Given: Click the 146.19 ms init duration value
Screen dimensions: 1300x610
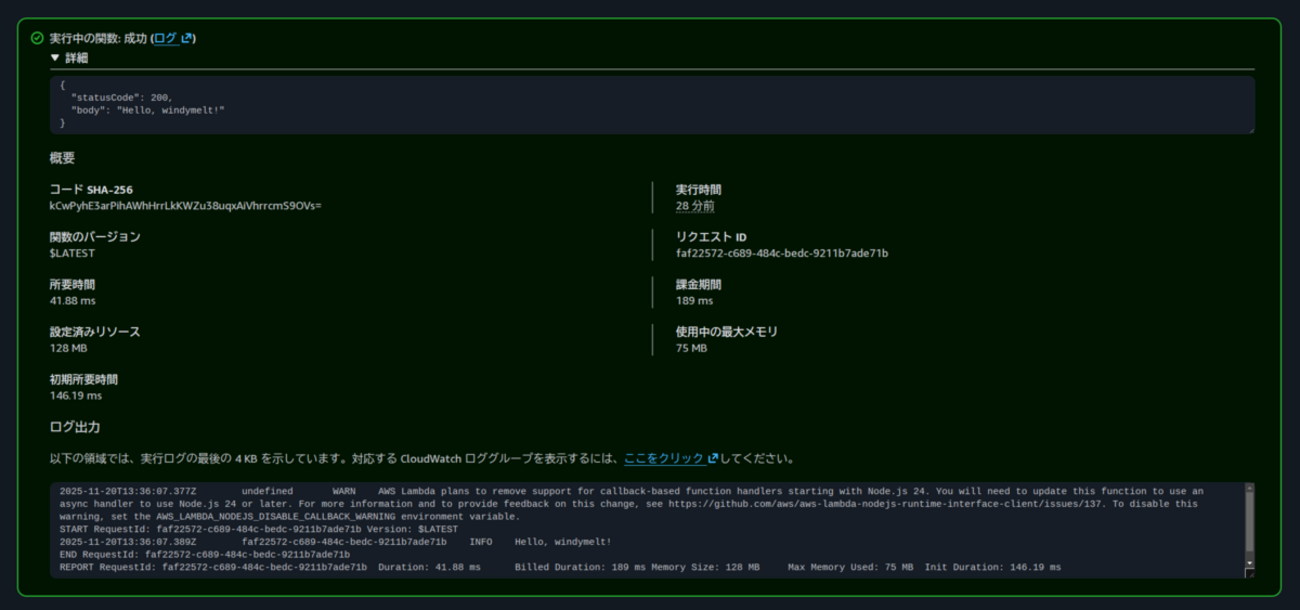Looking at the screenshot, I should tap(76, 395).
